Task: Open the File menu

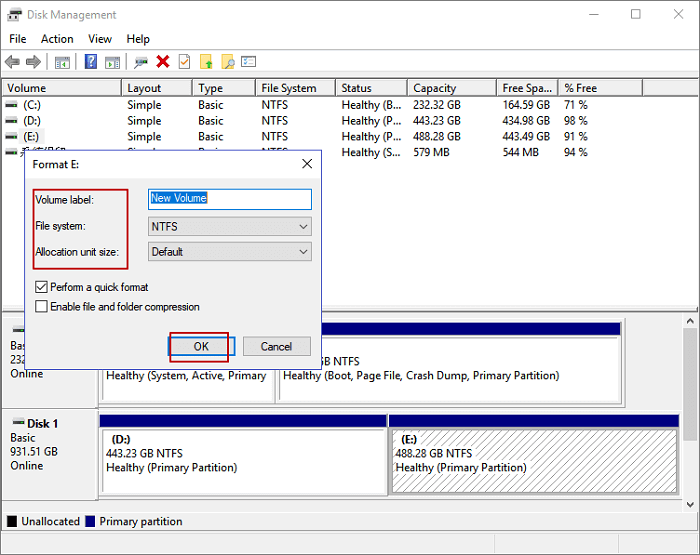Action: point(18,39)
